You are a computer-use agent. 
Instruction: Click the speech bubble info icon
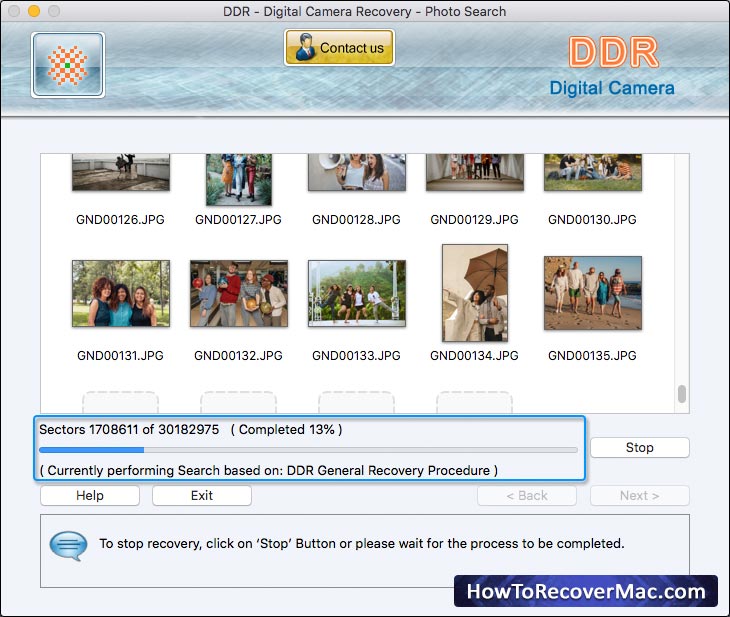pyautogui.click(x=68, y=545)
